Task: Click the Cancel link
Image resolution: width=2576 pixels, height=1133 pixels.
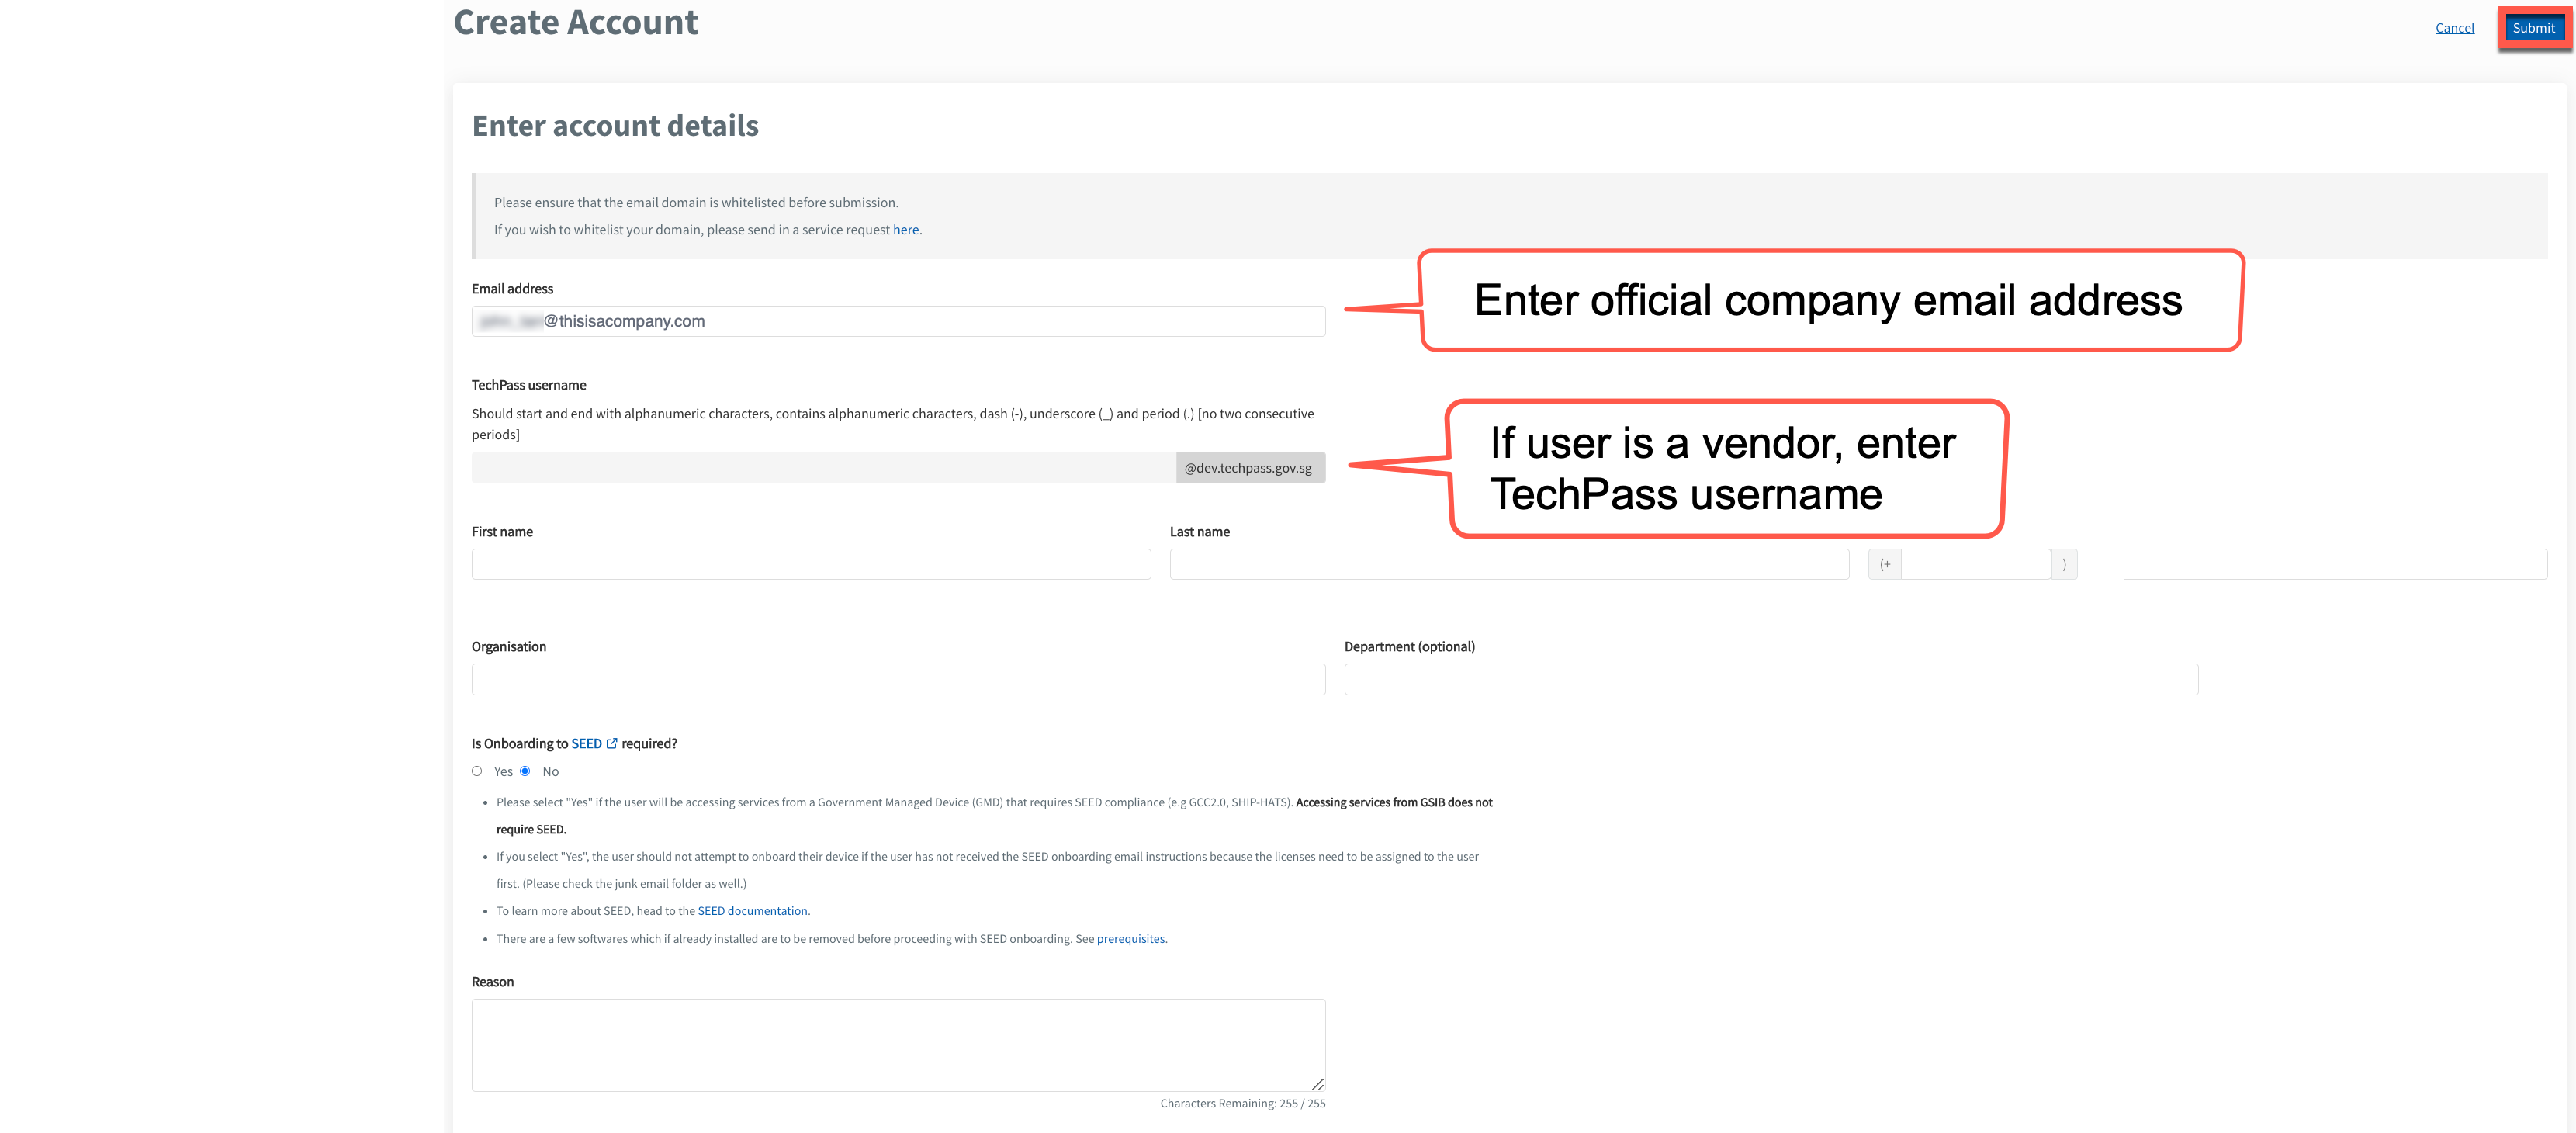Action: click(2454, 28)
